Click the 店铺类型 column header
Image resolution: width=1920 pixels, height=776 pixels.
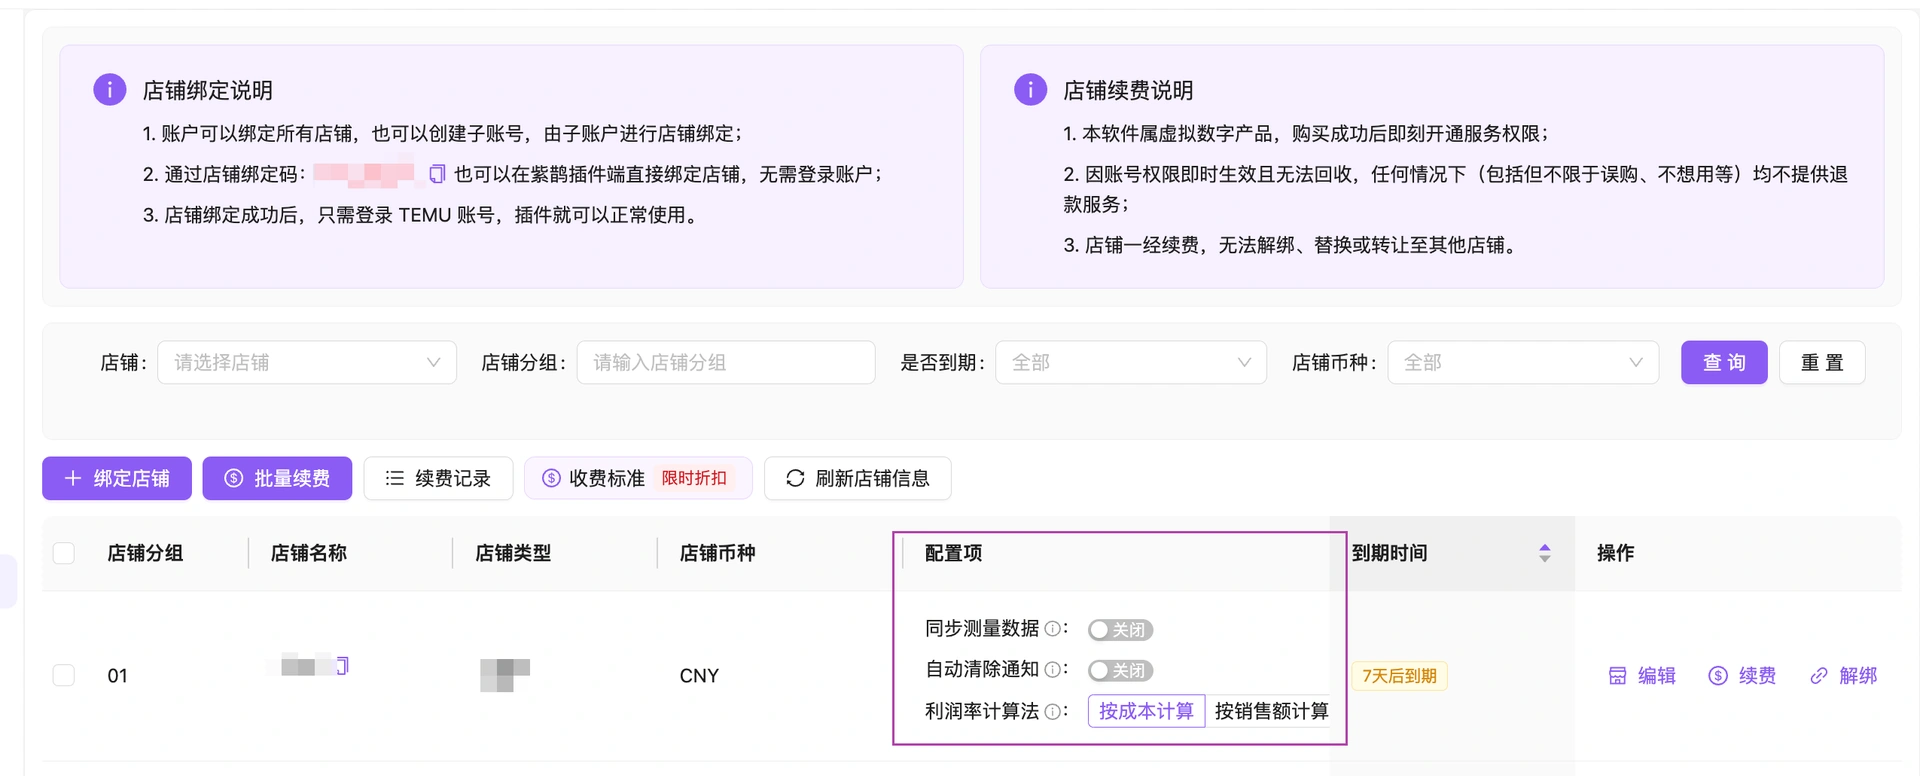pyautogui.click(x=513, y=553)
